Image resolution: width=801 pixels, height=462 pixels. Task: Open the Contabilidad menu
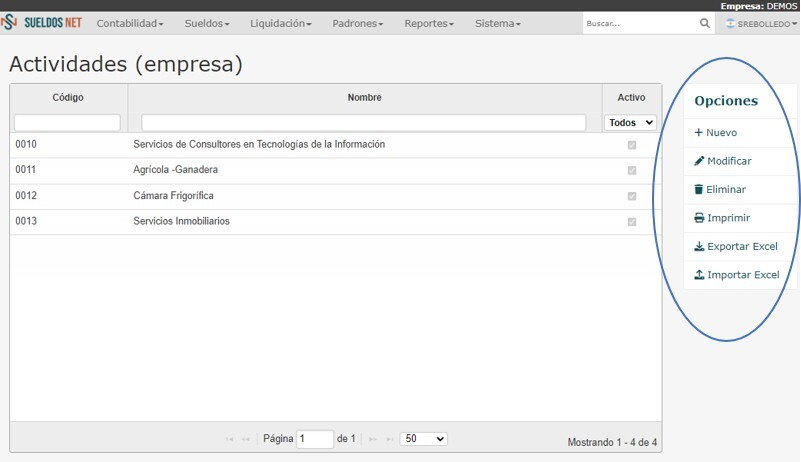coord(130,24)
